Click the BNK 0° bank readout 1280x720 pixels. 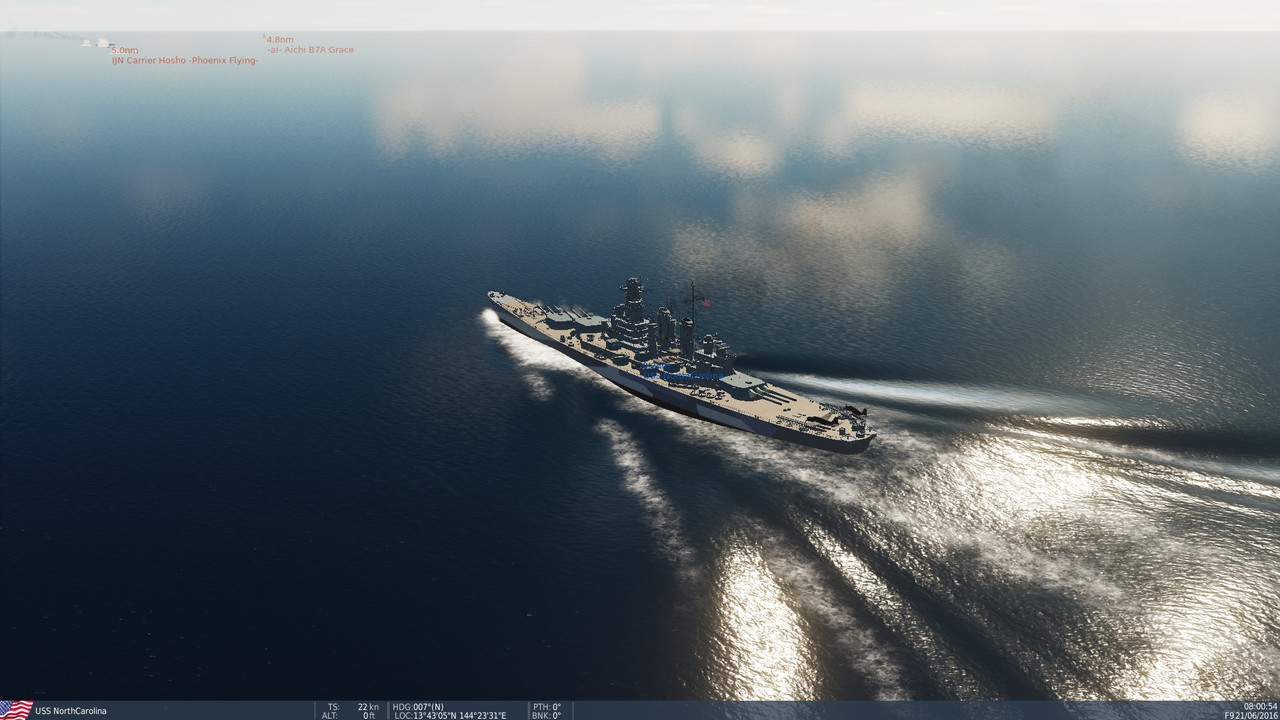(x=546, y=715)
